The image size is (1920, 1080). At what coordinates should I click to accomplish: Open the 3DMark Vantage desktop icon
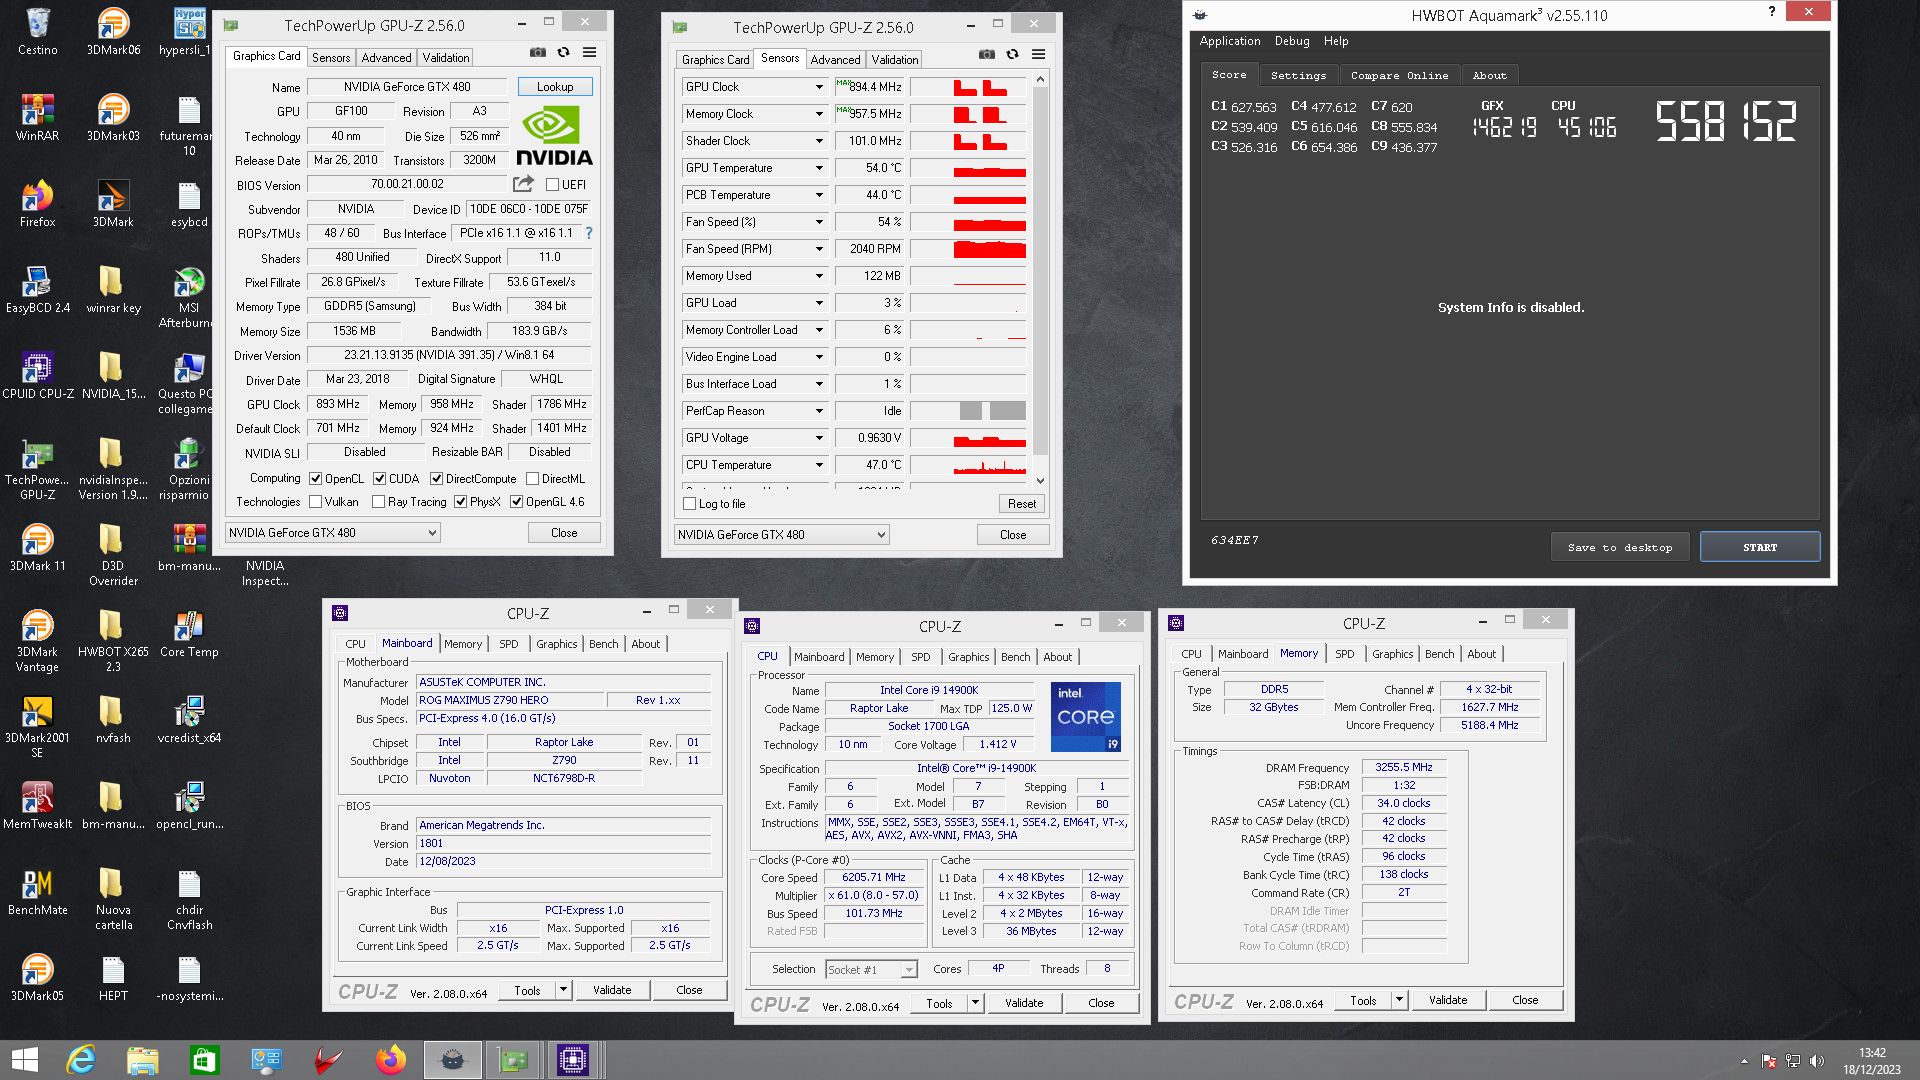(37, 641)
